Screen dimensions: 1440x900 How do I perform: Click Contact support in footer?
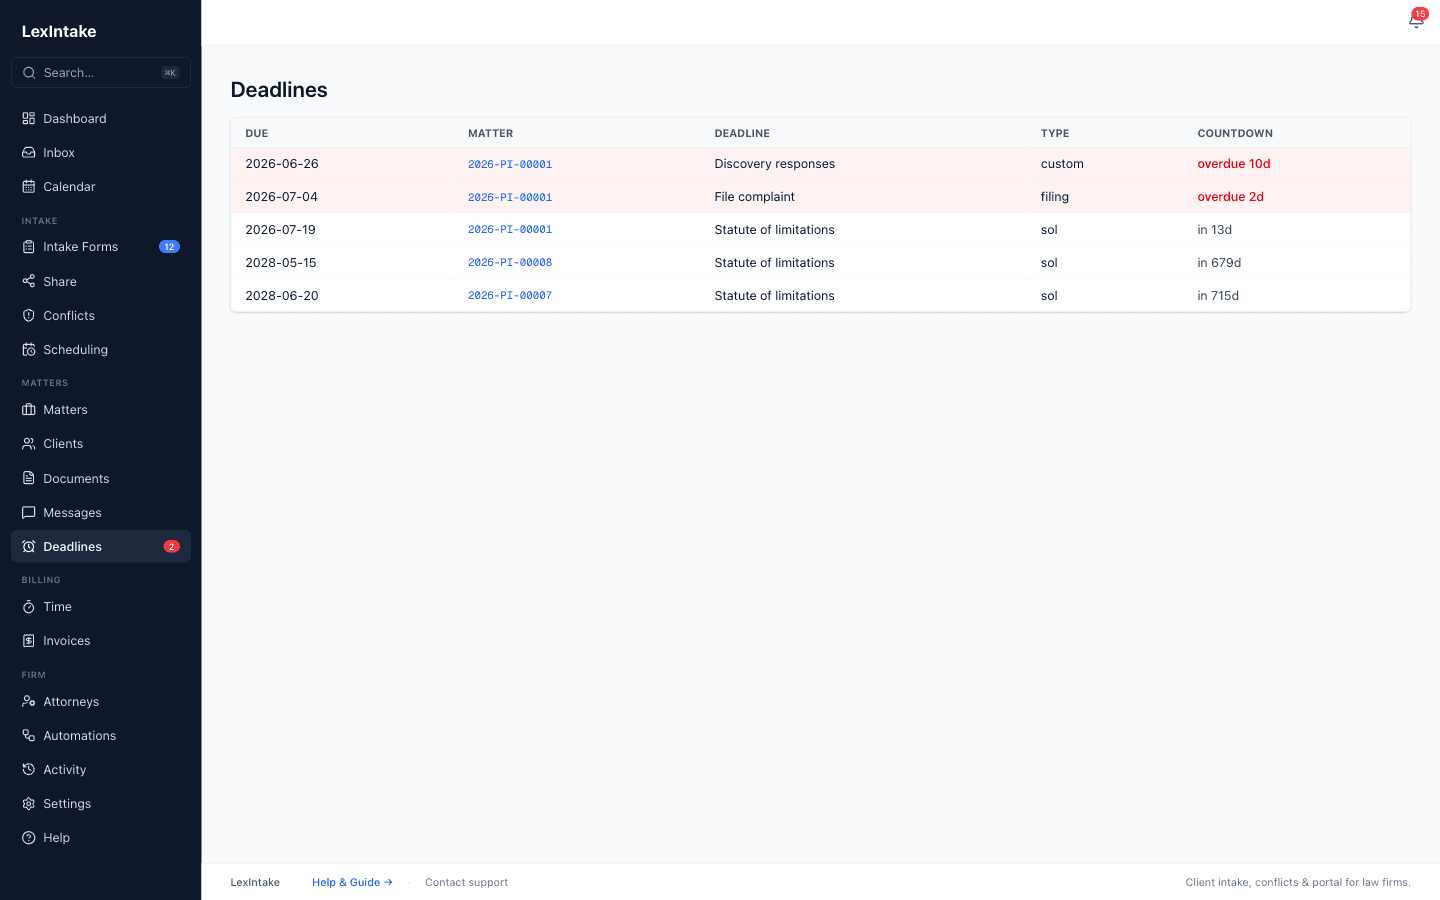click(x=466, y=882)
